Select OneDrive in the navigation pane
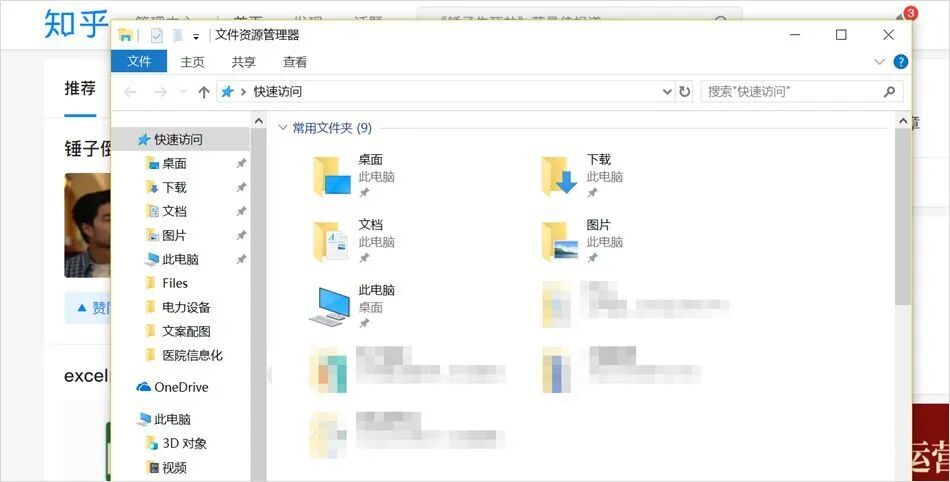This screenshot has width=950, height=482. pyautogui.click(x=181, y=387)
